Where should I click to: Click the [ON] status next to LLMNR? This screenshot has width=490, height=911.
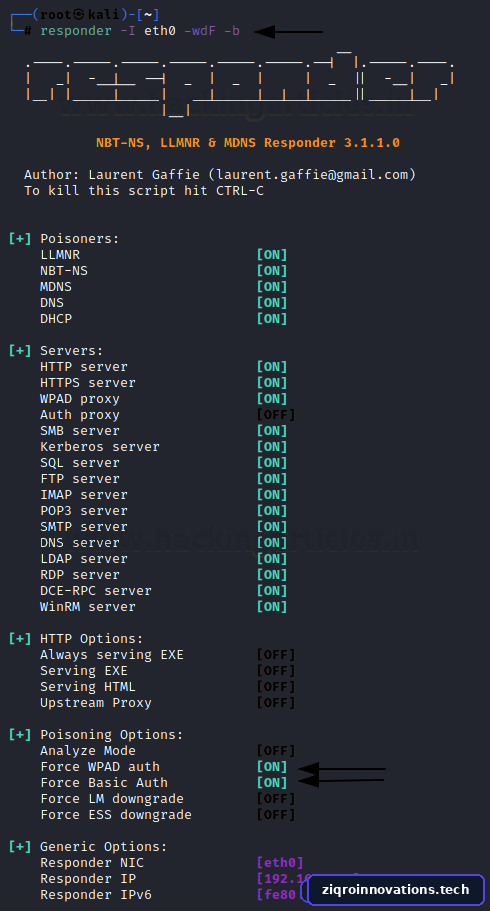pyautogui.click(x=272, y=254)
